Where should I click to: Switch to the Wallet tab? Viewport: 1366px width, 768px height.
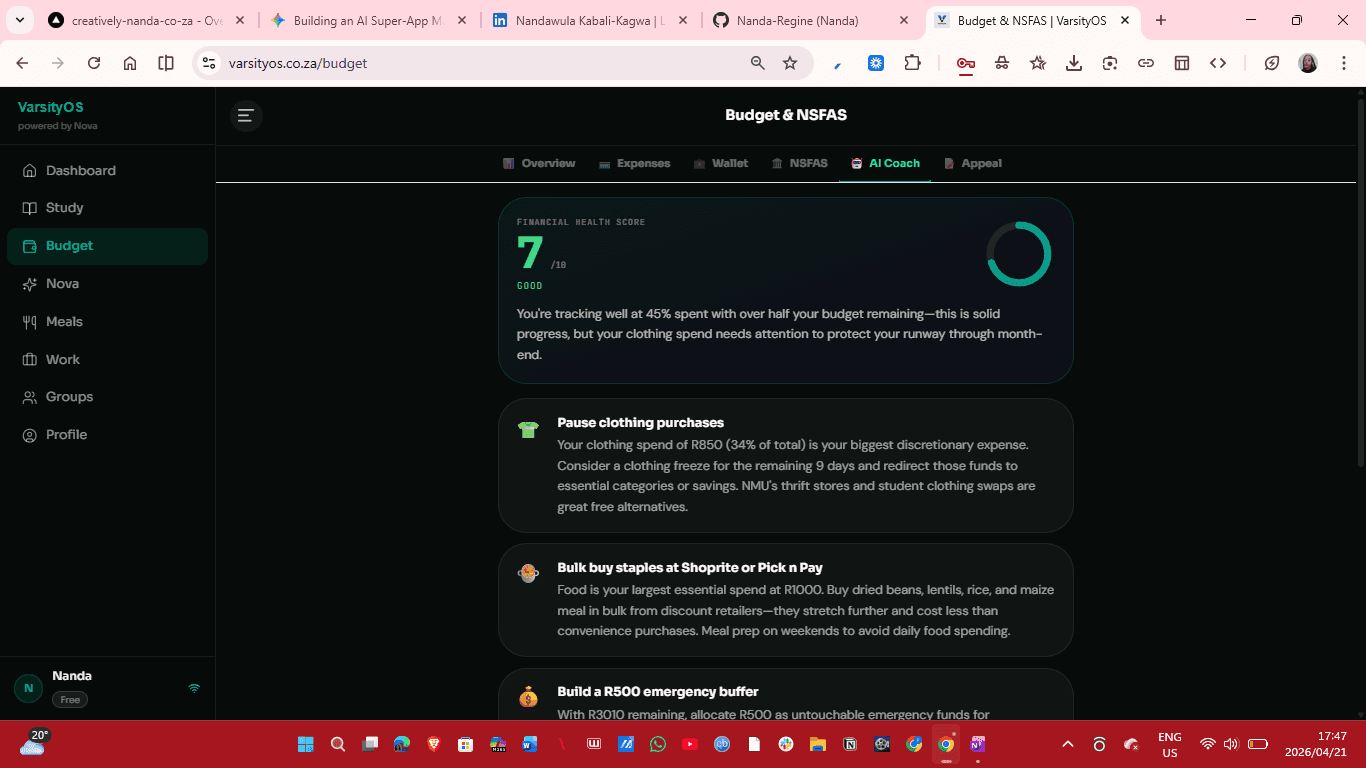(x=721, y=163)
